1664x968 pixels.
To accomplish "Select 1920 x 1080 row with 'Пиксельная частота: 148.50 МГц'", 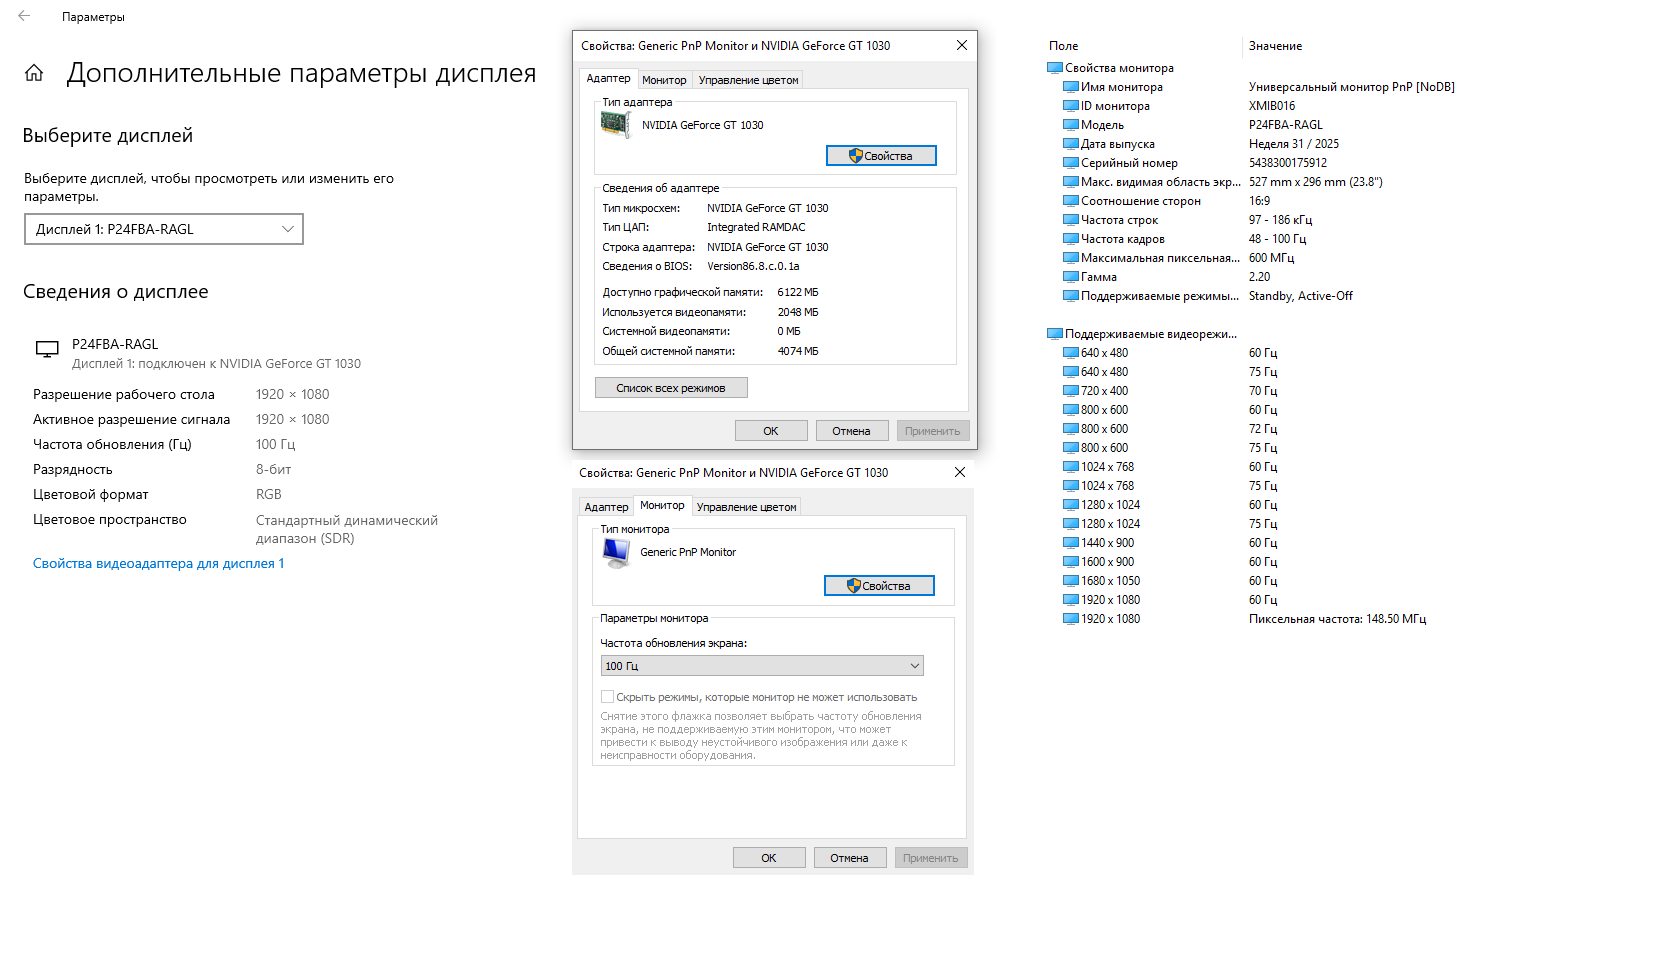I will click(1244, 619).
